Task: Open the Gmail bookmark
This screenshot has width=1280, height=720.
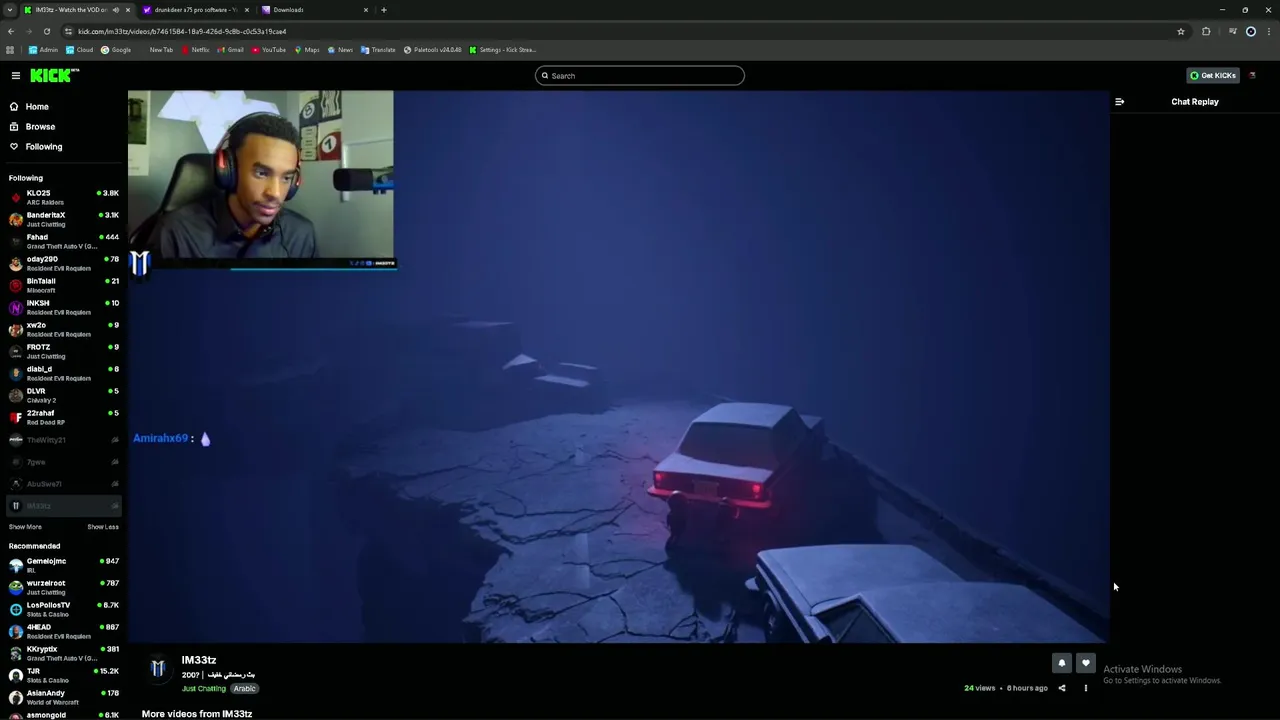Action: click(231, 50)
